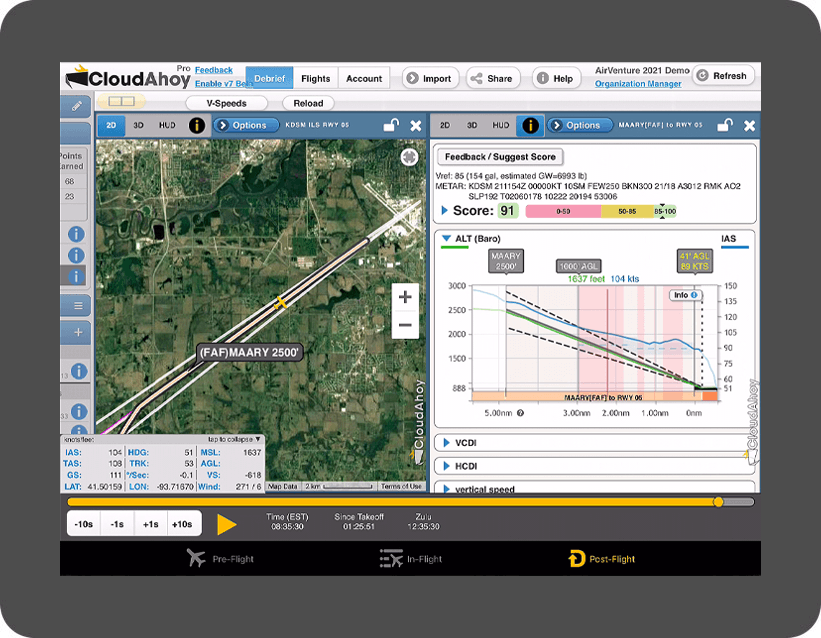Open the Feedback link

pyautogui.click(x=214, y=70)
